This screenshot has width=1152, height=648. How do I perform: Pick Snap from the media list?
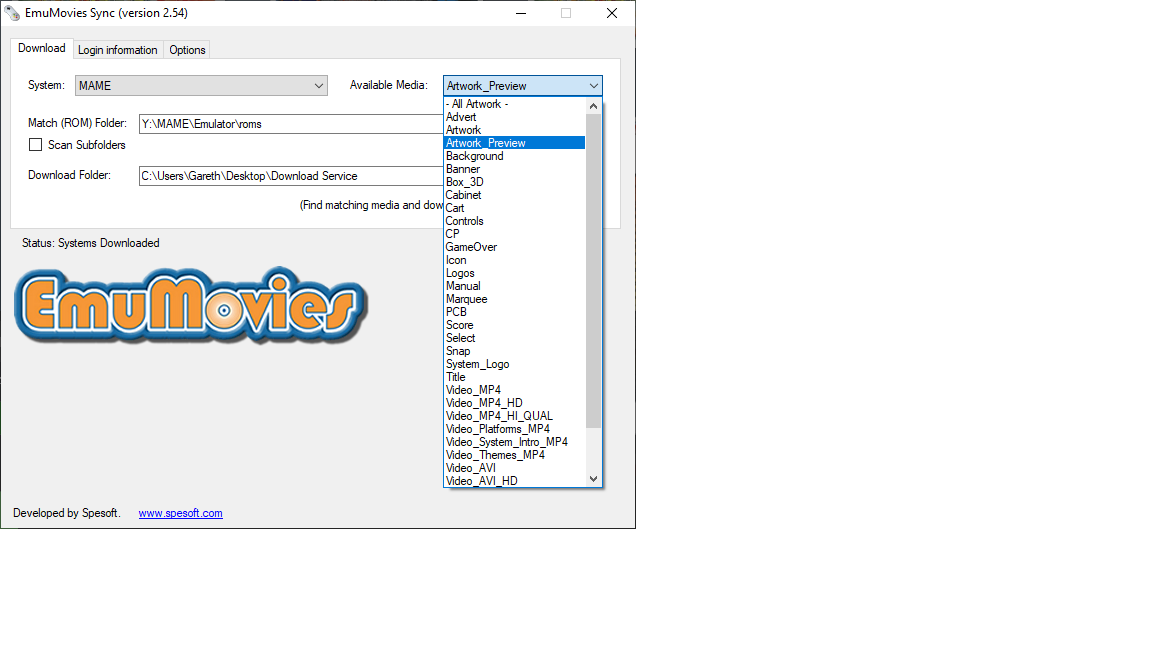tap(515, 351)
